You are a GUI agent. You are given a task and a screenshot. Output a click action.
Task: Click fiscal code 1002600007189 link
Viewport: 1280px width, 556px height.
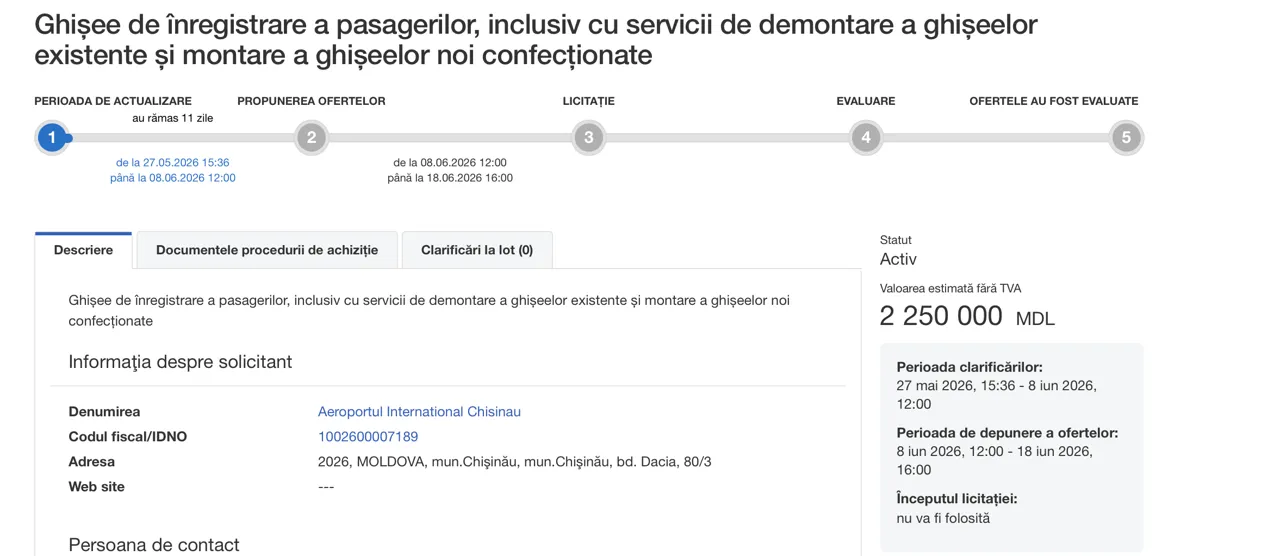tap(368, 437)
